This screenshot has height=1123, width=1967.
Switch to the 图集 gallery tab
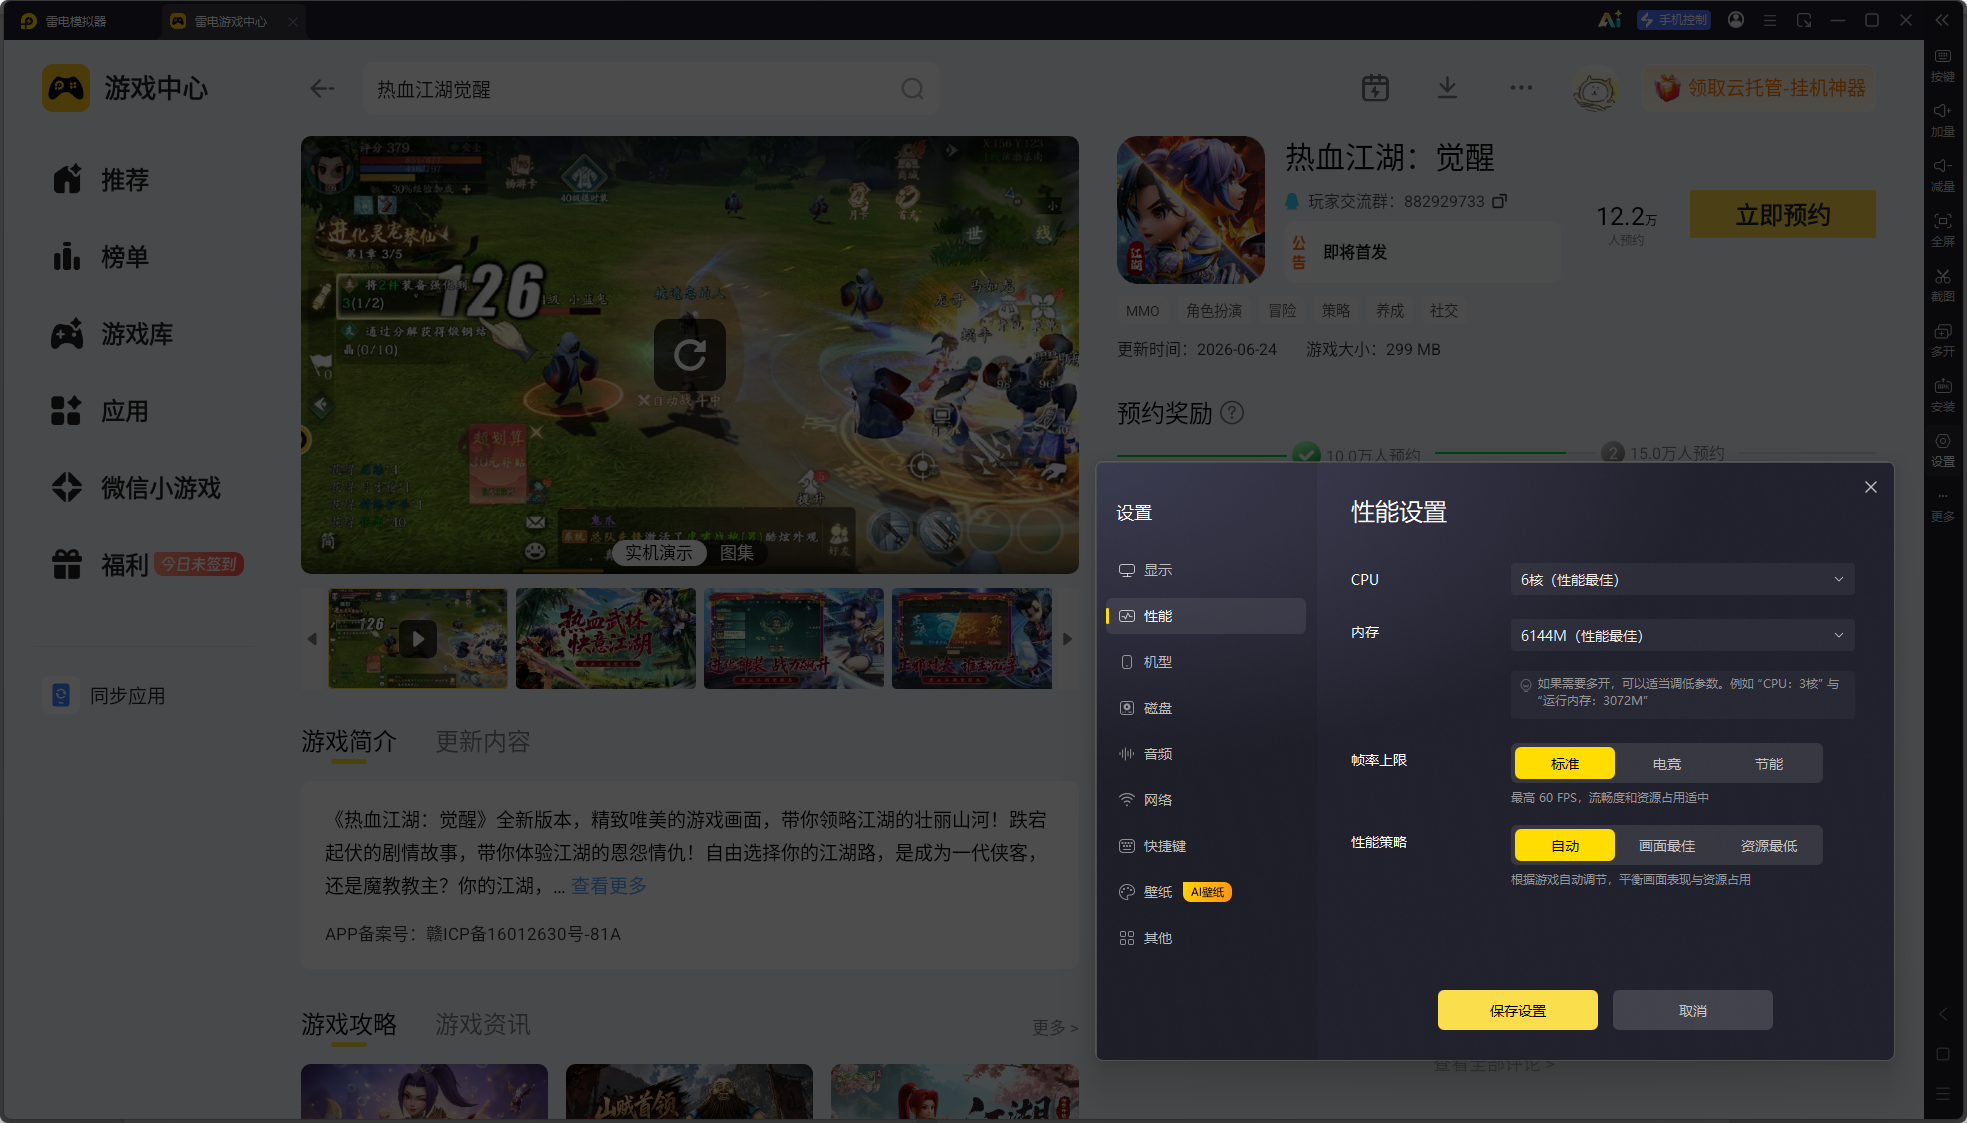pos(737,552)
